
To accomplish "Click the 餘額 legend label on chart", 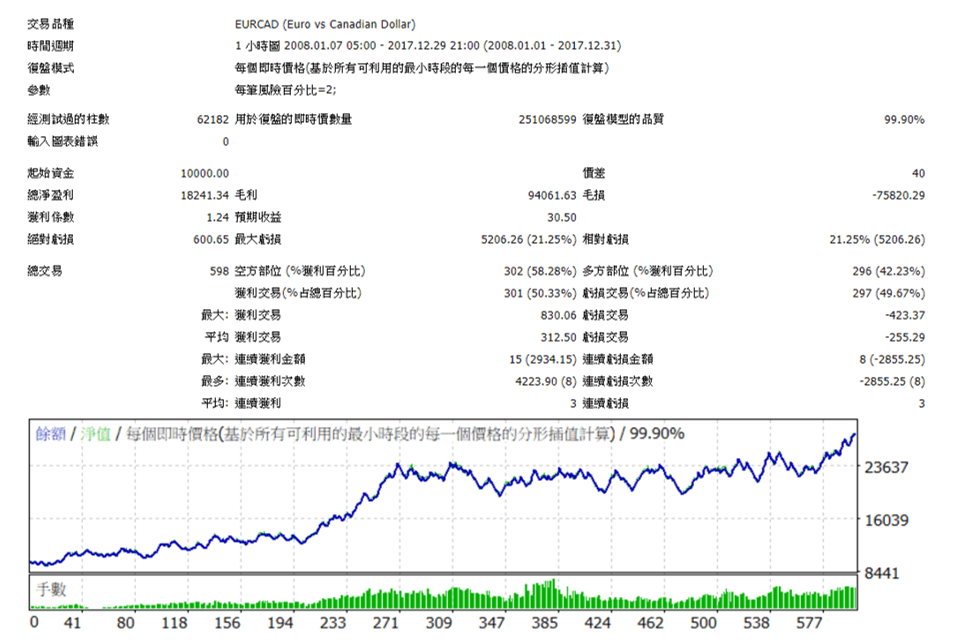I will point(48,433).
